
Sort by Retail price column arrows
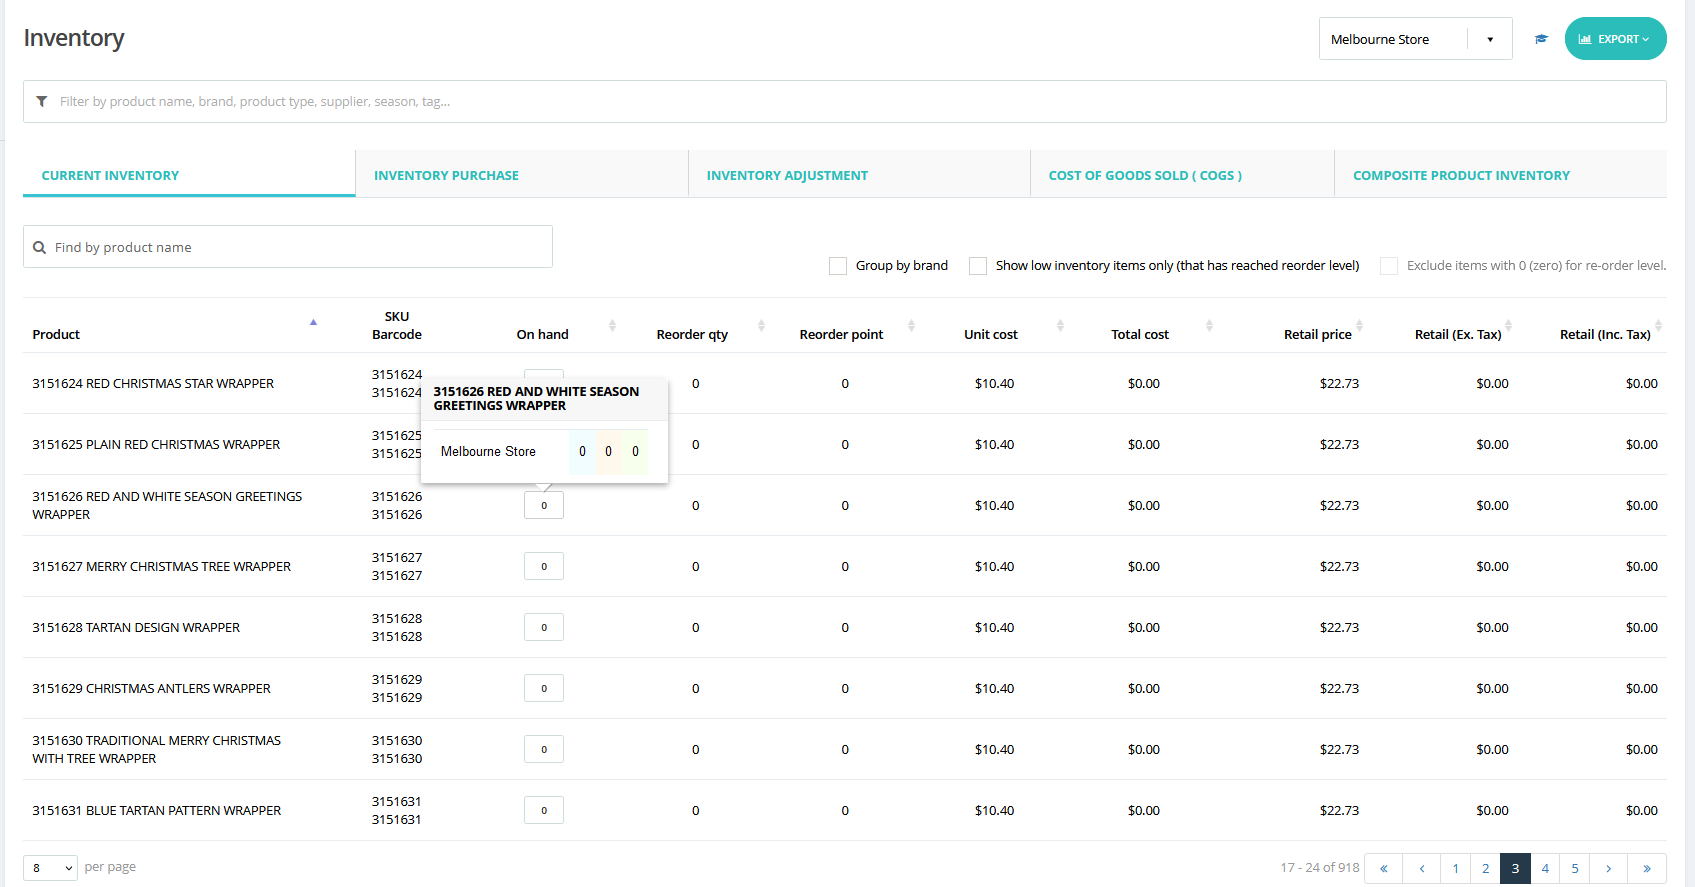click(x=1359, y=326)
